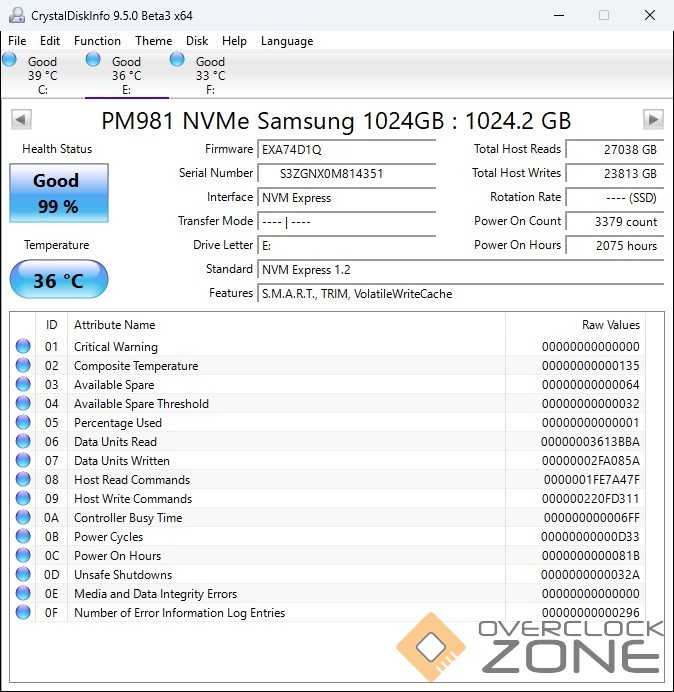
Task: Click status icon for Data Units Written
Action: tap(23, 460)
